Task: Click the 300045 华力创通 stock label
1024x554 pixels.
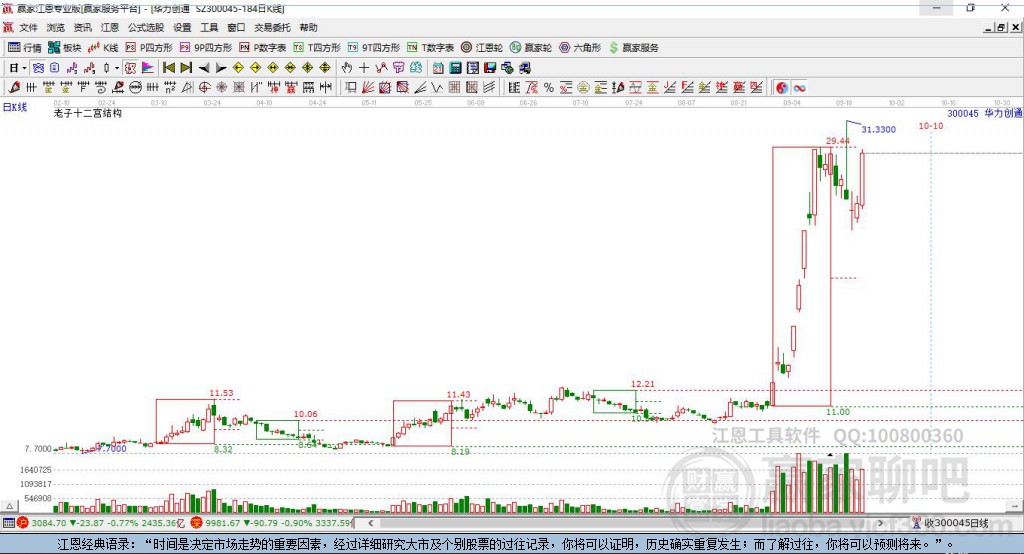Action: tap(984, 113)
